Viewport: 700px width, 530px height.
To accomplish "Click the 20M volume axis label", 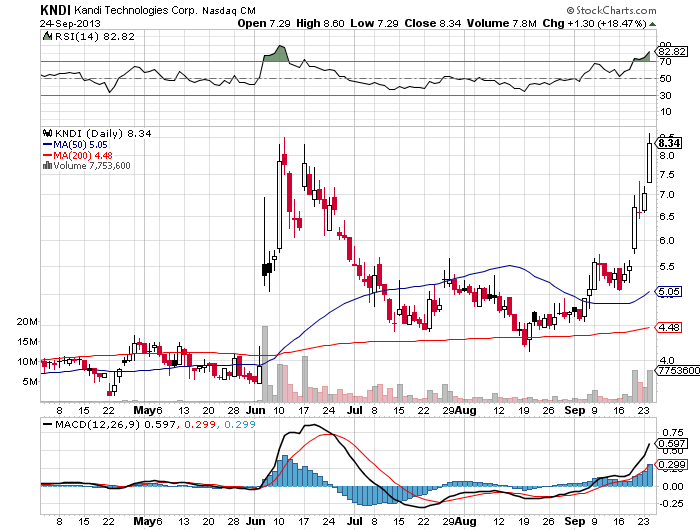I will pos(27,321).
